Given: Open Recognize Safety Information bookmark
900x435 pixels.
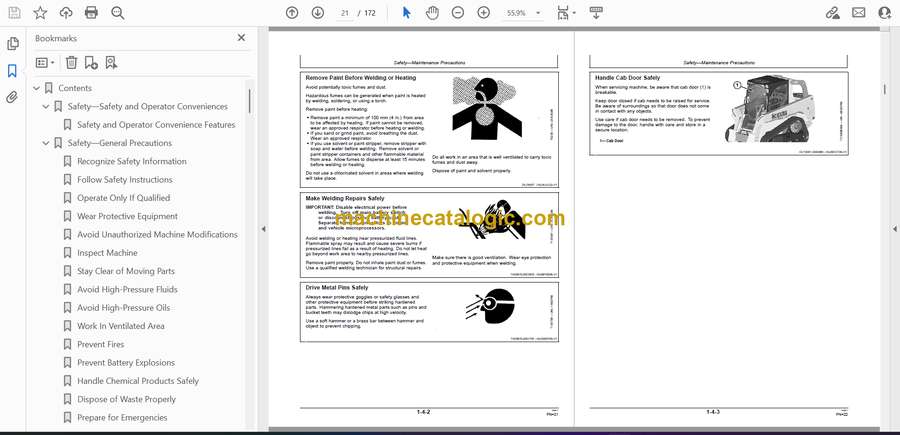Looking at the screenshot, I should pyautogui.click(x=132, y=161).
